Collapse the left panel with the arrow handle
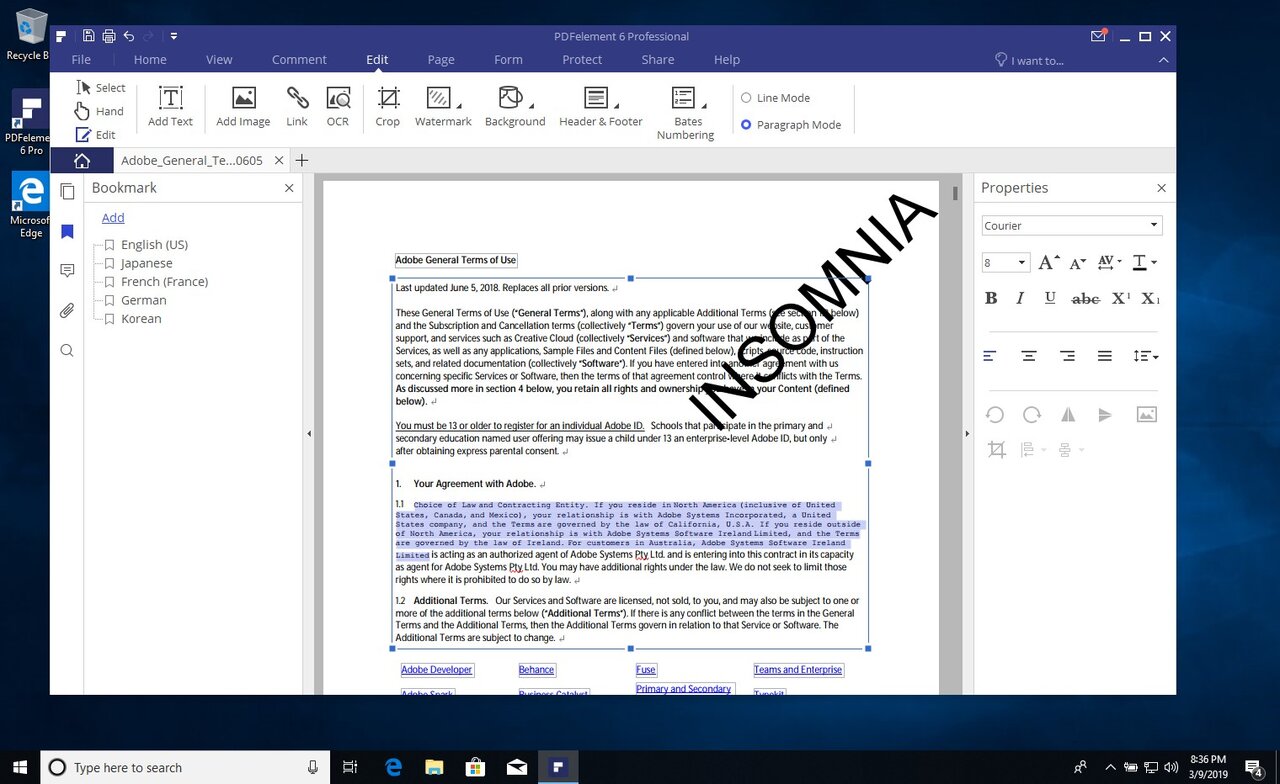Image resolution: width=1280 pixels, height=784 pixels. coord(308,434)
